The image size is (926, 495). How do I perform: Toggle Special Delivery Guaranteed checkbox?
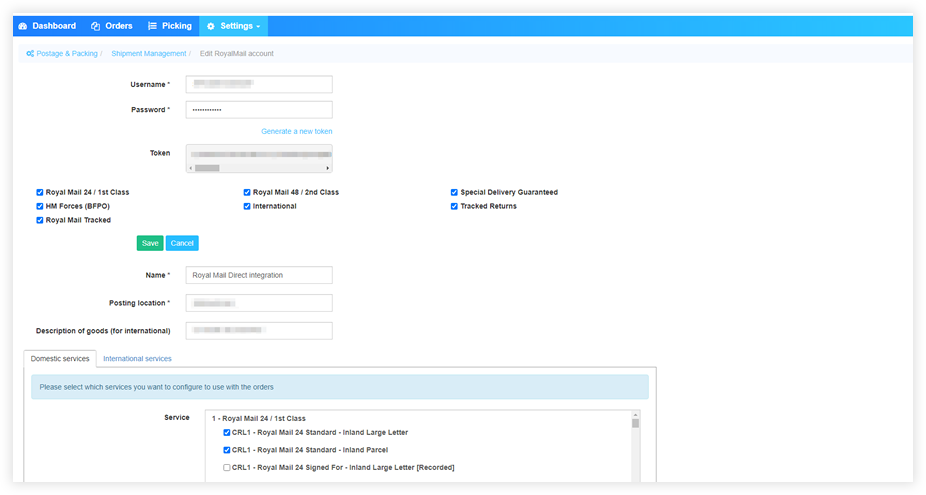pos(454,193)
